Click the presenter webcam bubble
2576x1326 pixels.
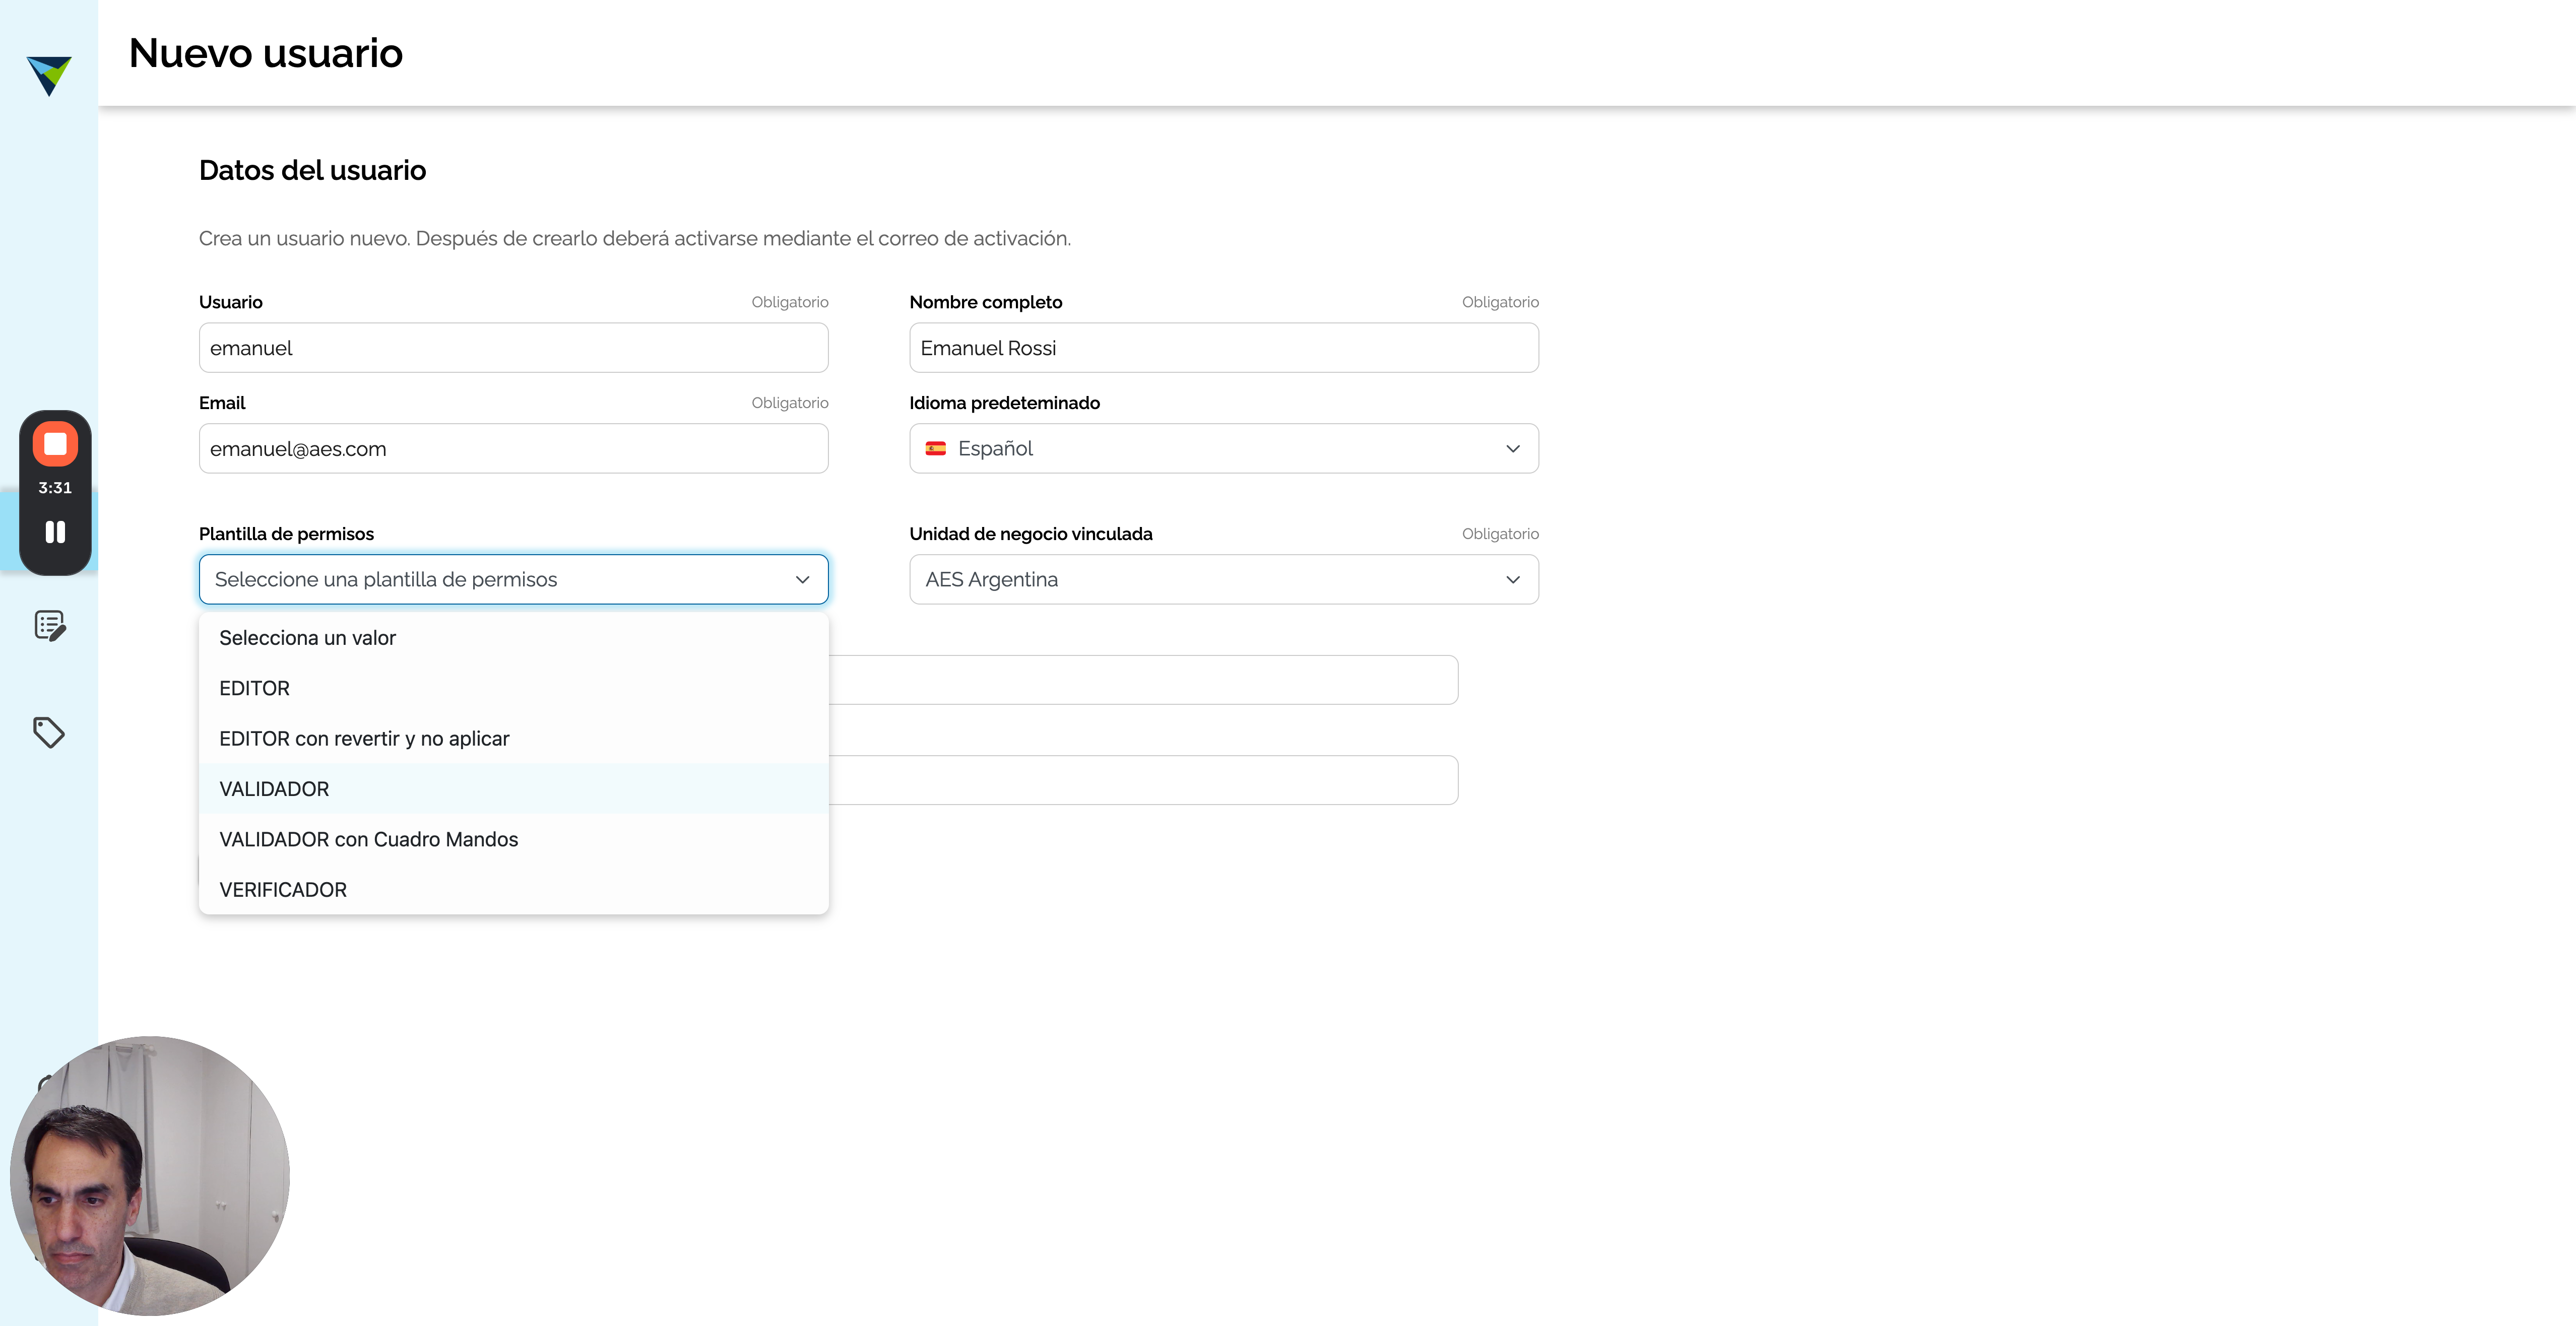[150, 1175]
